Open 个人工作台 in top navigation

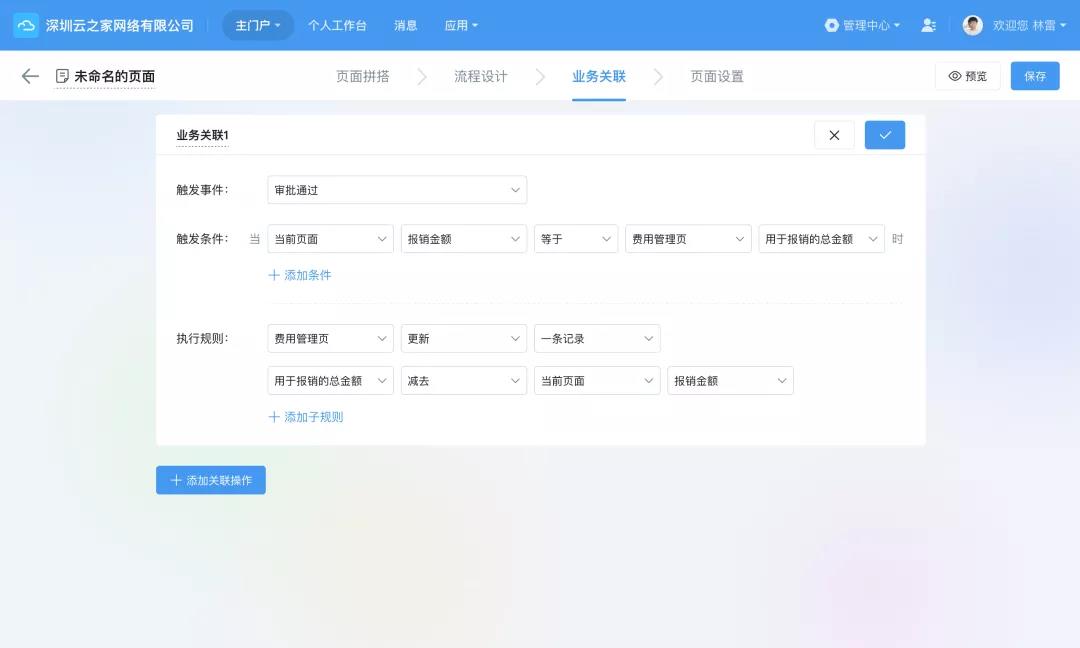point(337,25)
